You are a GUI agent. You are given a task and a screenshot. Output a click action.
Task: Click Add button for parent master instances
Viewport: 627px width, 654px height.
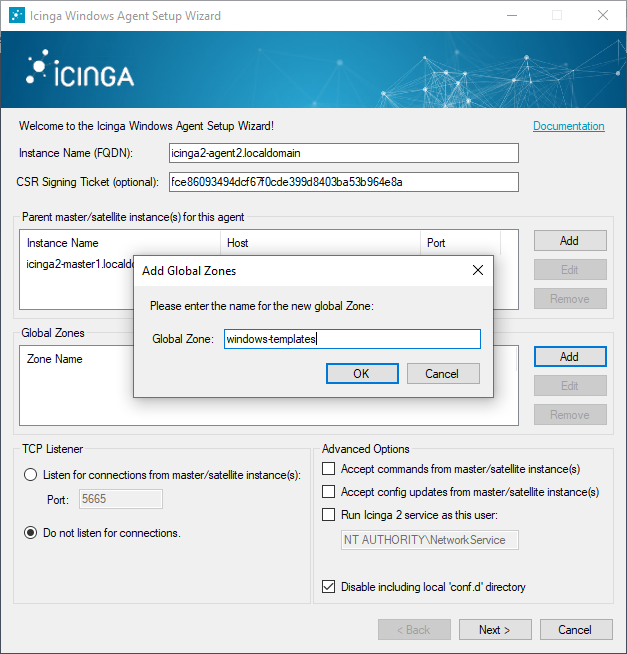pos(569,241)
